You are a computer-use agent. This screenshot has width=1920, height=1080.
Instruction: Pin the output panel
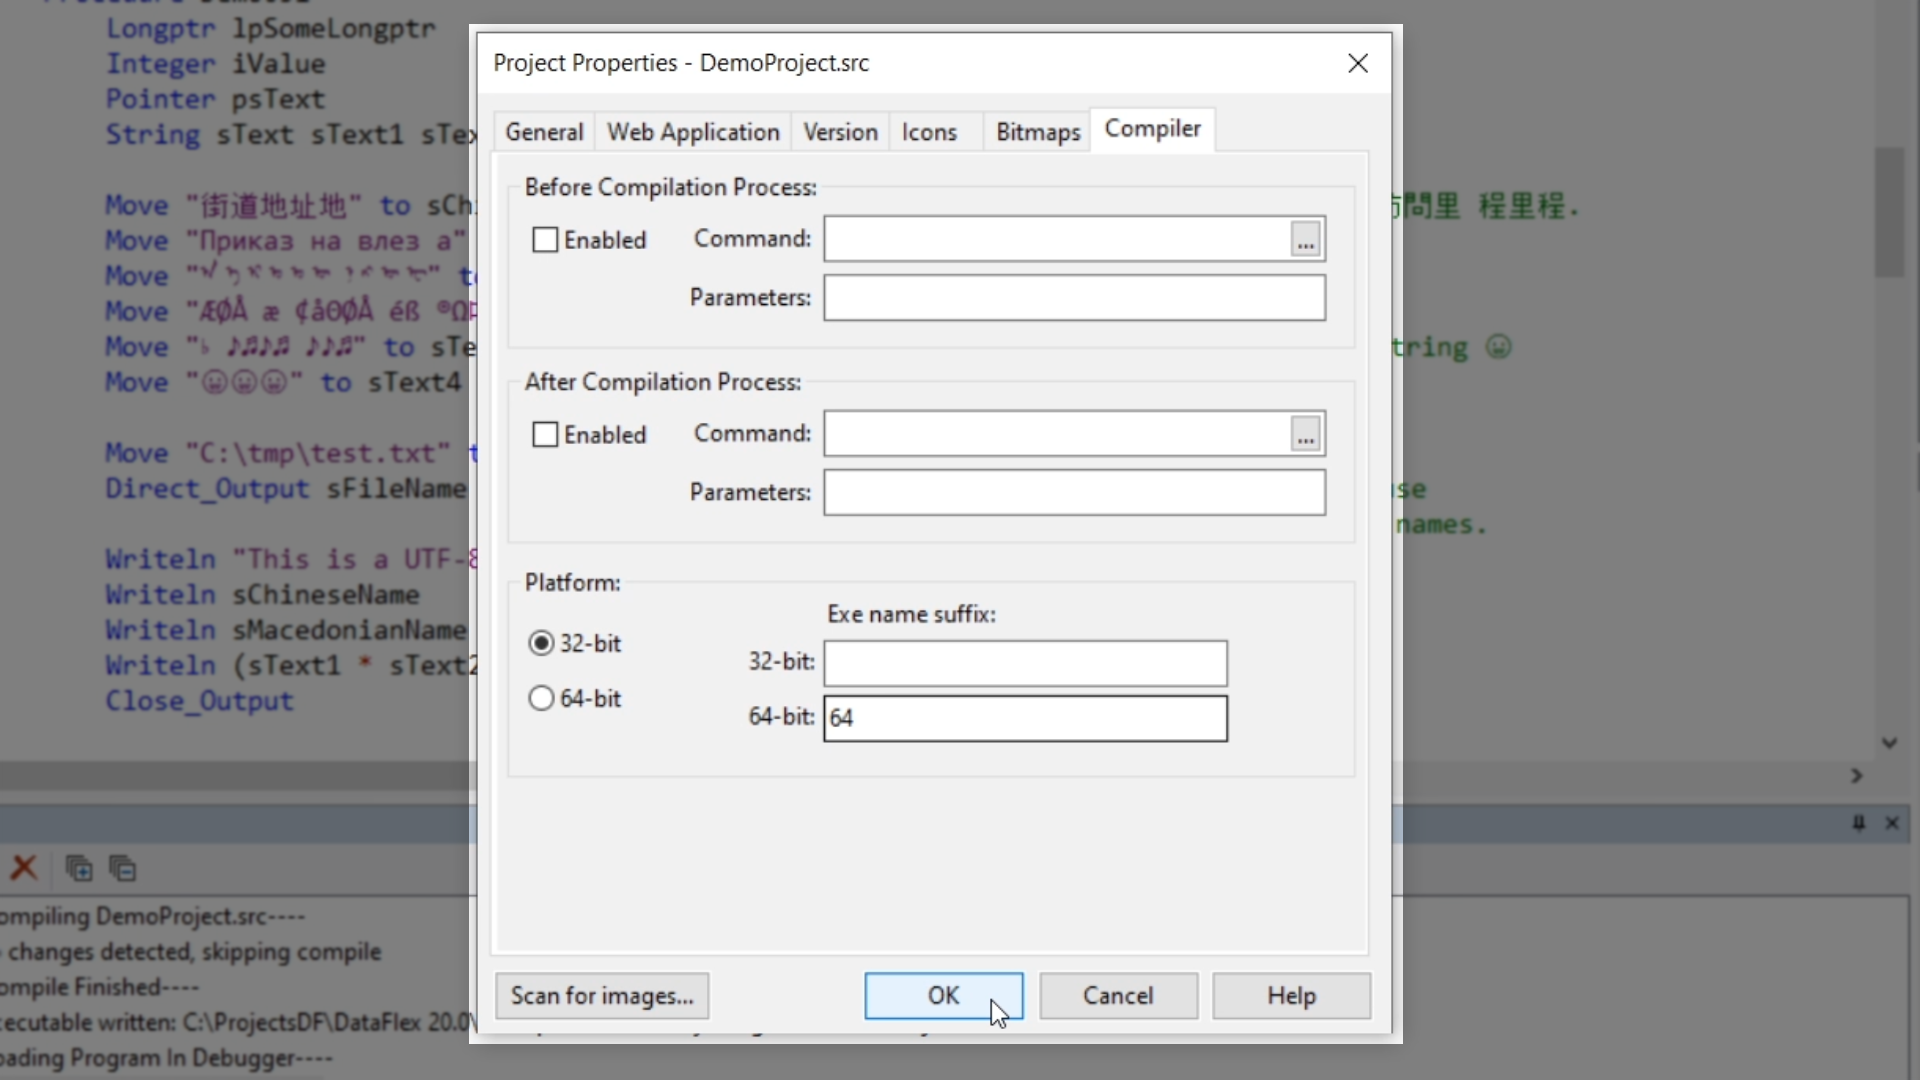click(x=1858, y=823)
